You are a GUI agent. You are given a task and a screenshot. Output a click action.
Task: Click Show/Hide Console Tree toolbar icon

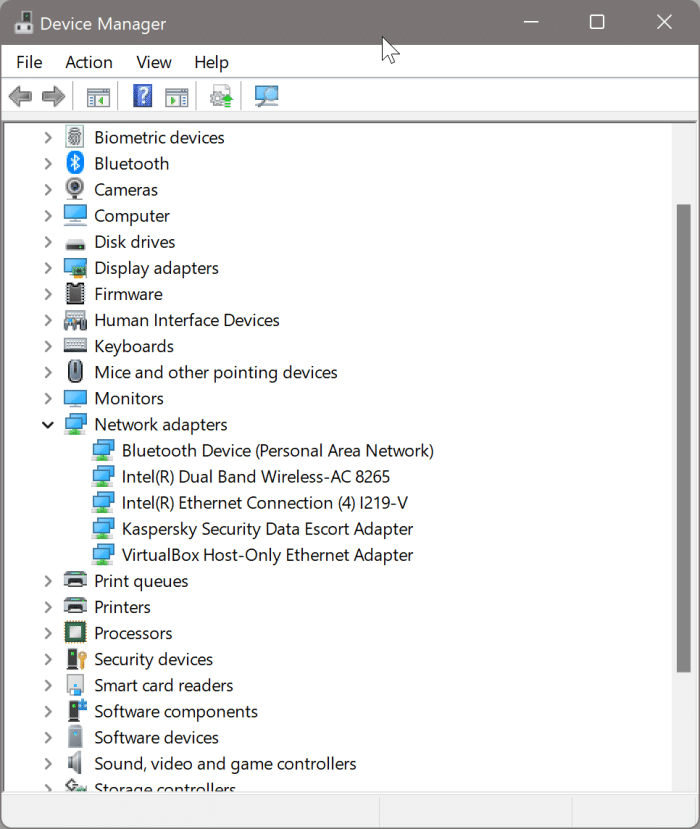pyautogui.click(x=98, y=97)
